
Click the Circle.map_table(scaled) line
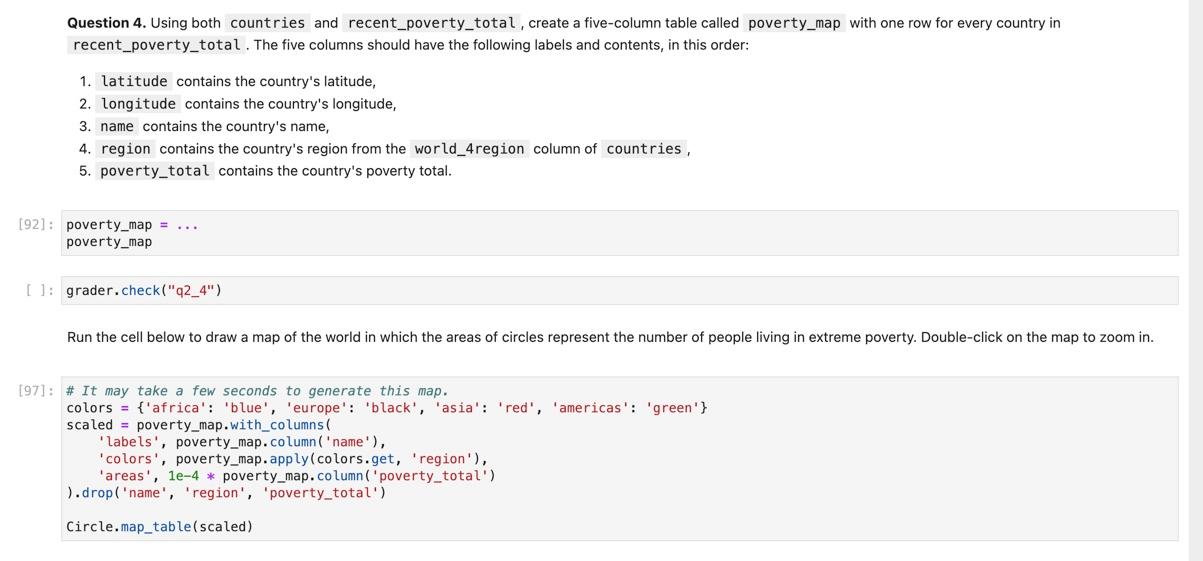[160, 527]
